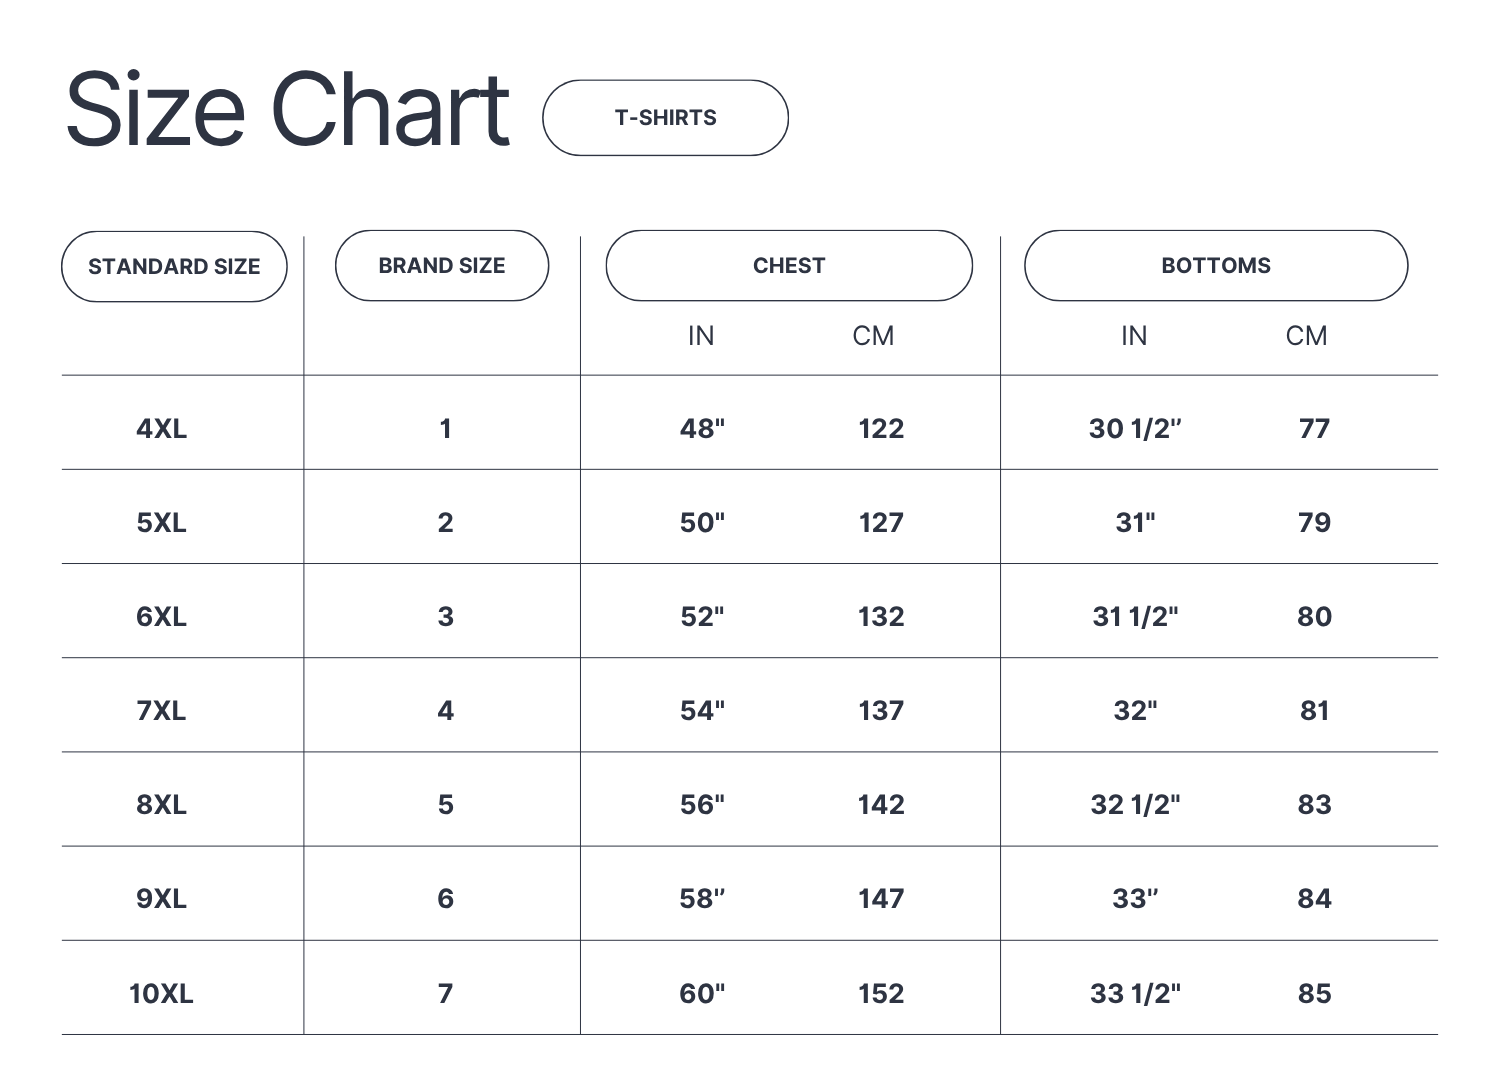Select the BRAND SIZE column header

(442, 266)
